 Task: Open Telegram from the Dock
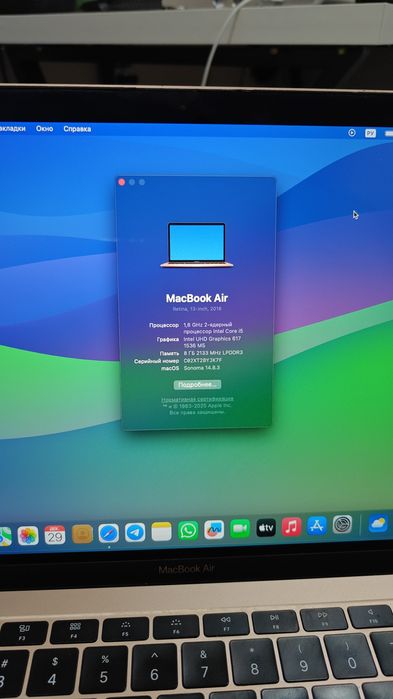[135, 532]
